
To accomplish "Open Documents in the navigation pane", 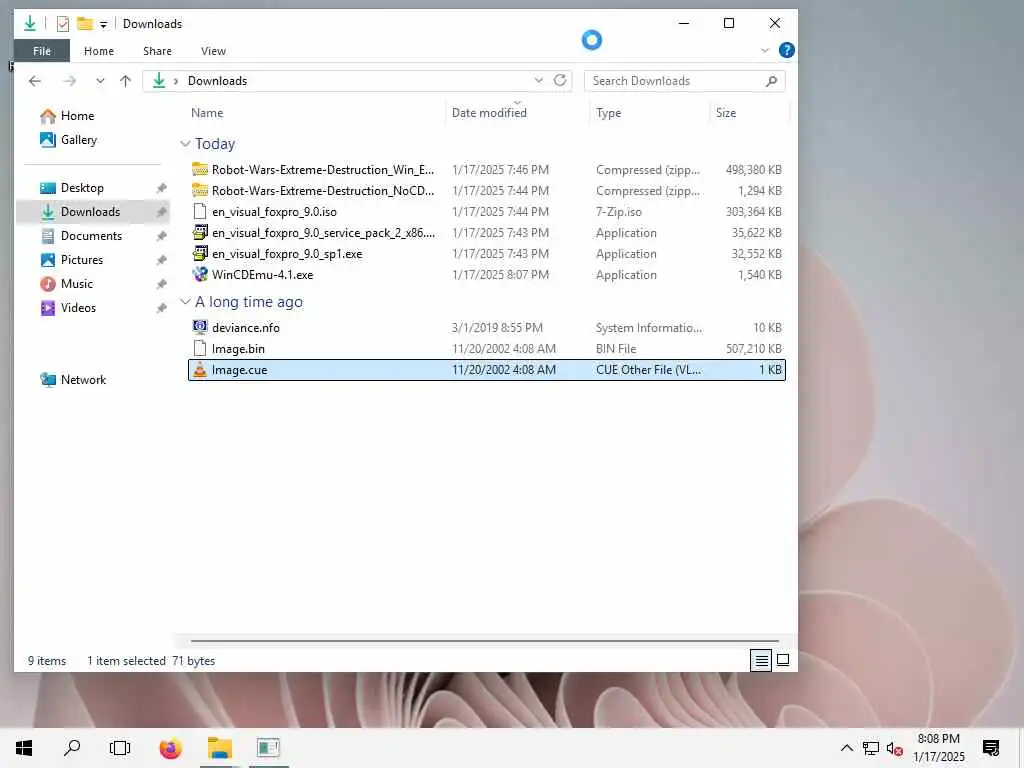I will click(x=91, y=236).
